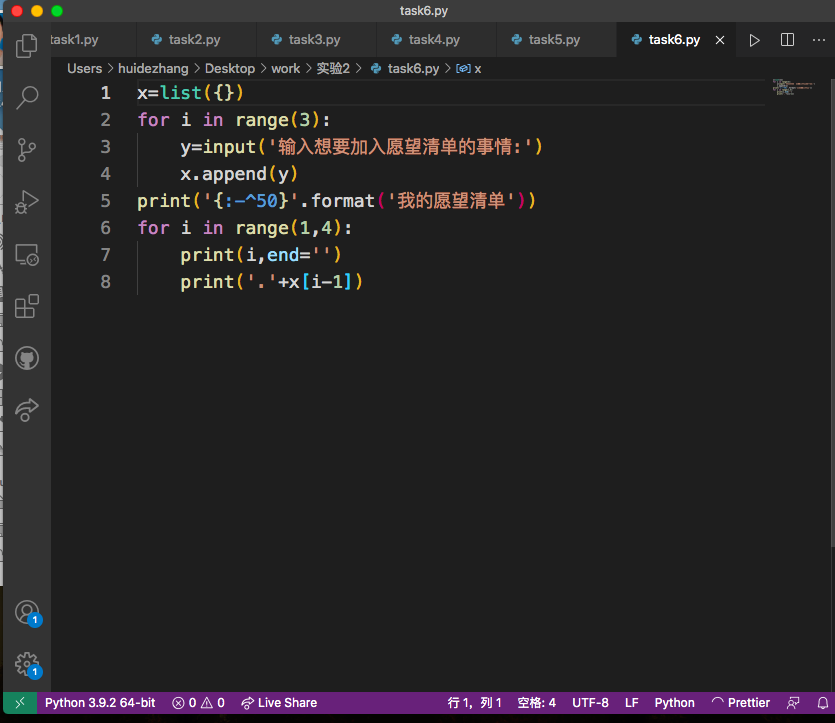Open the Explorer view in the activity bar
This screenshot has height=723, width=835.
27,46
